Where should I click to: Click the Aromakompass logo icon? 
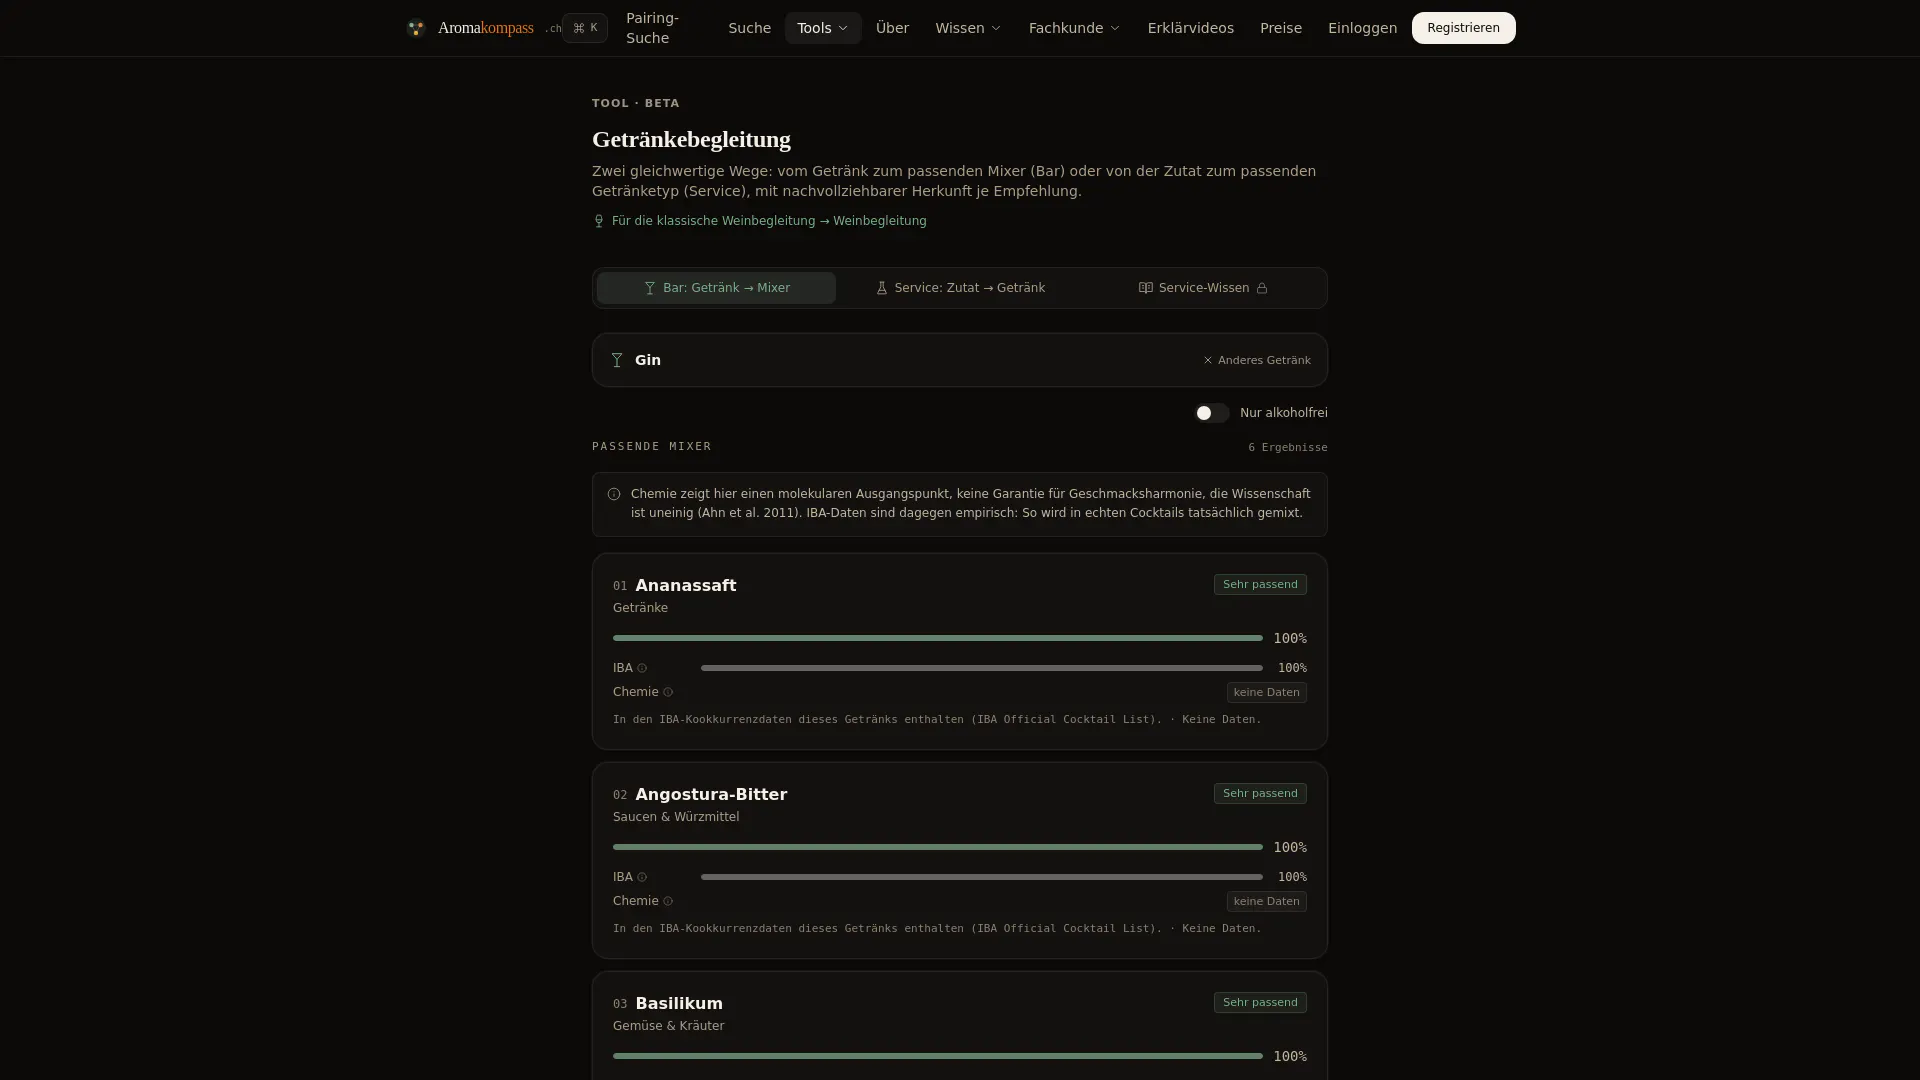pos(416,28)
